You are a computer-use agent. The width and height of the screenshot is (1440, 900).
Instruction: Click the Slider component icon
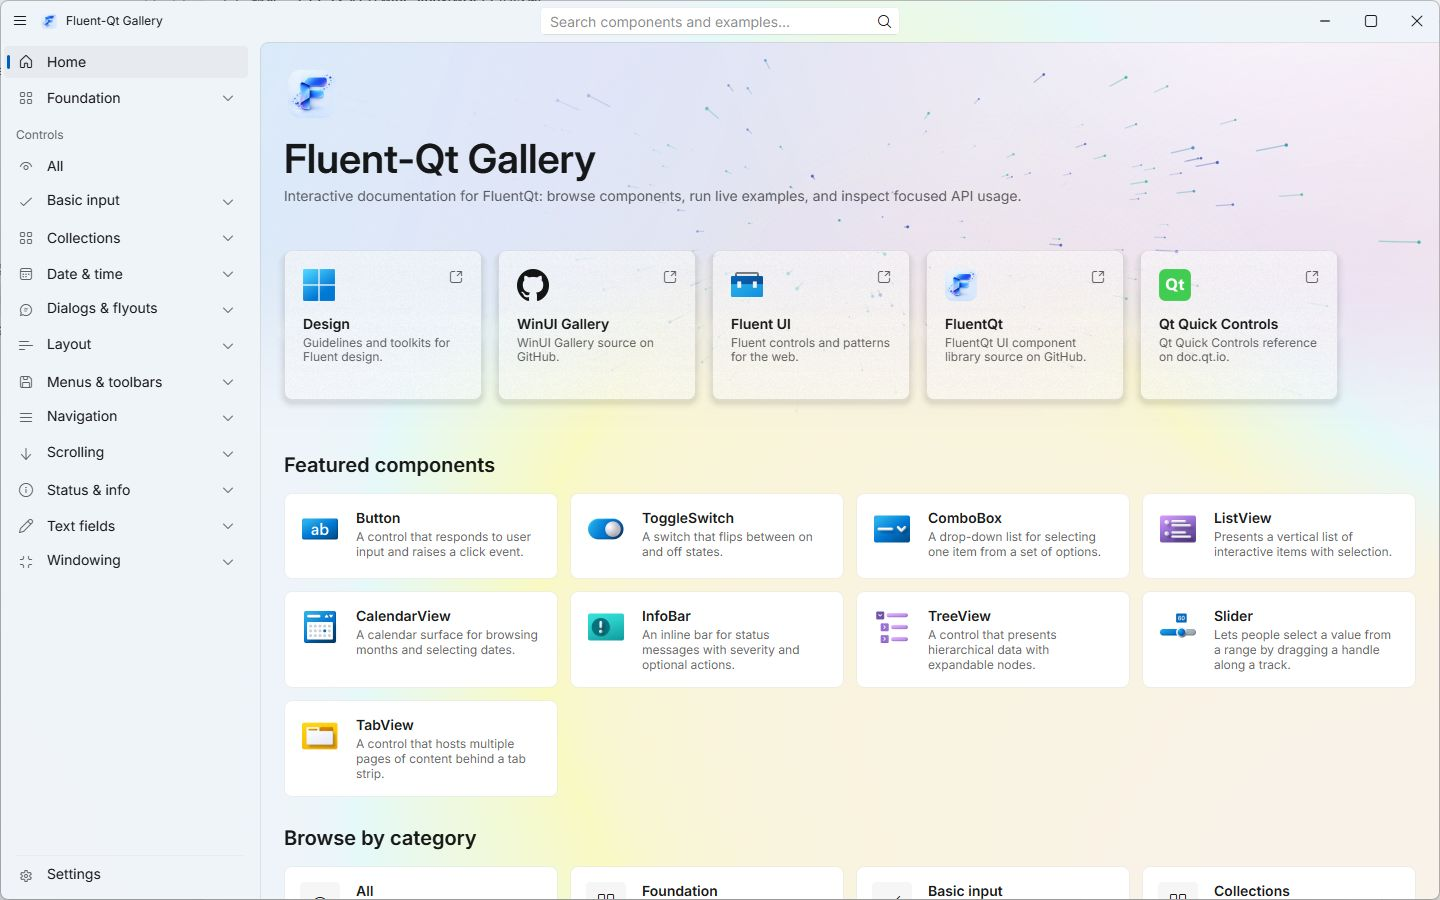click(1178, 627)
